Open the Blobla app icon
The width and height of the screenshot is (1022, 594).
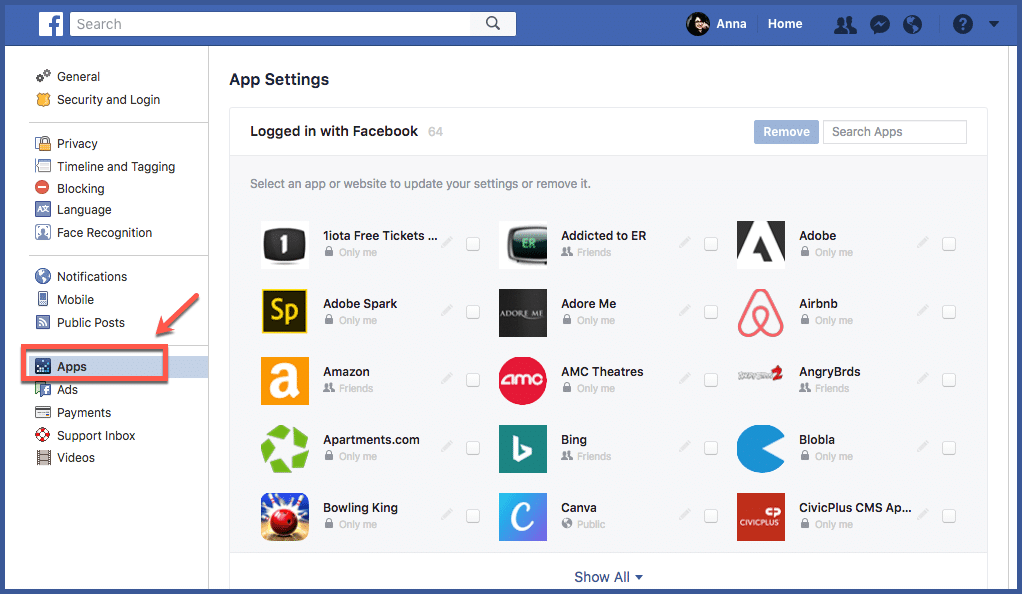[x=761, y=449]
